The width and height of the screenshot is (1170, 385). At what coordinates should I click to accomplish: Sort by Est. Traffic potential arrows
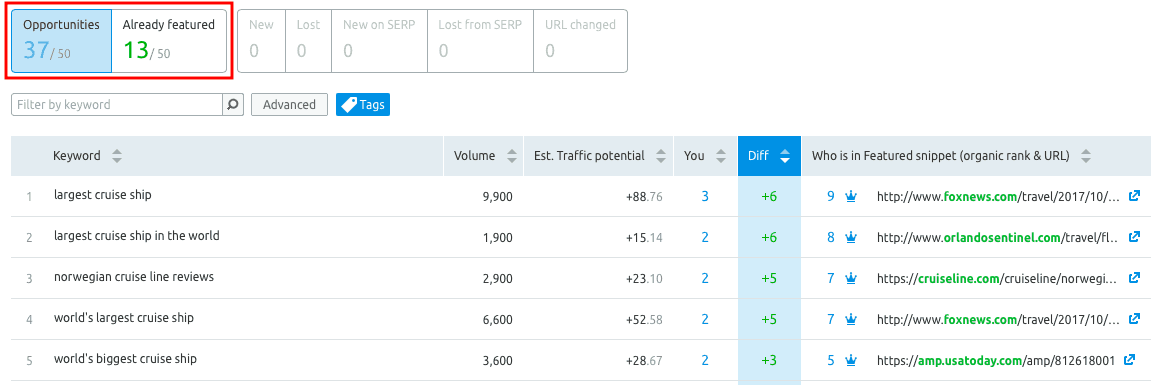(660, 156)
